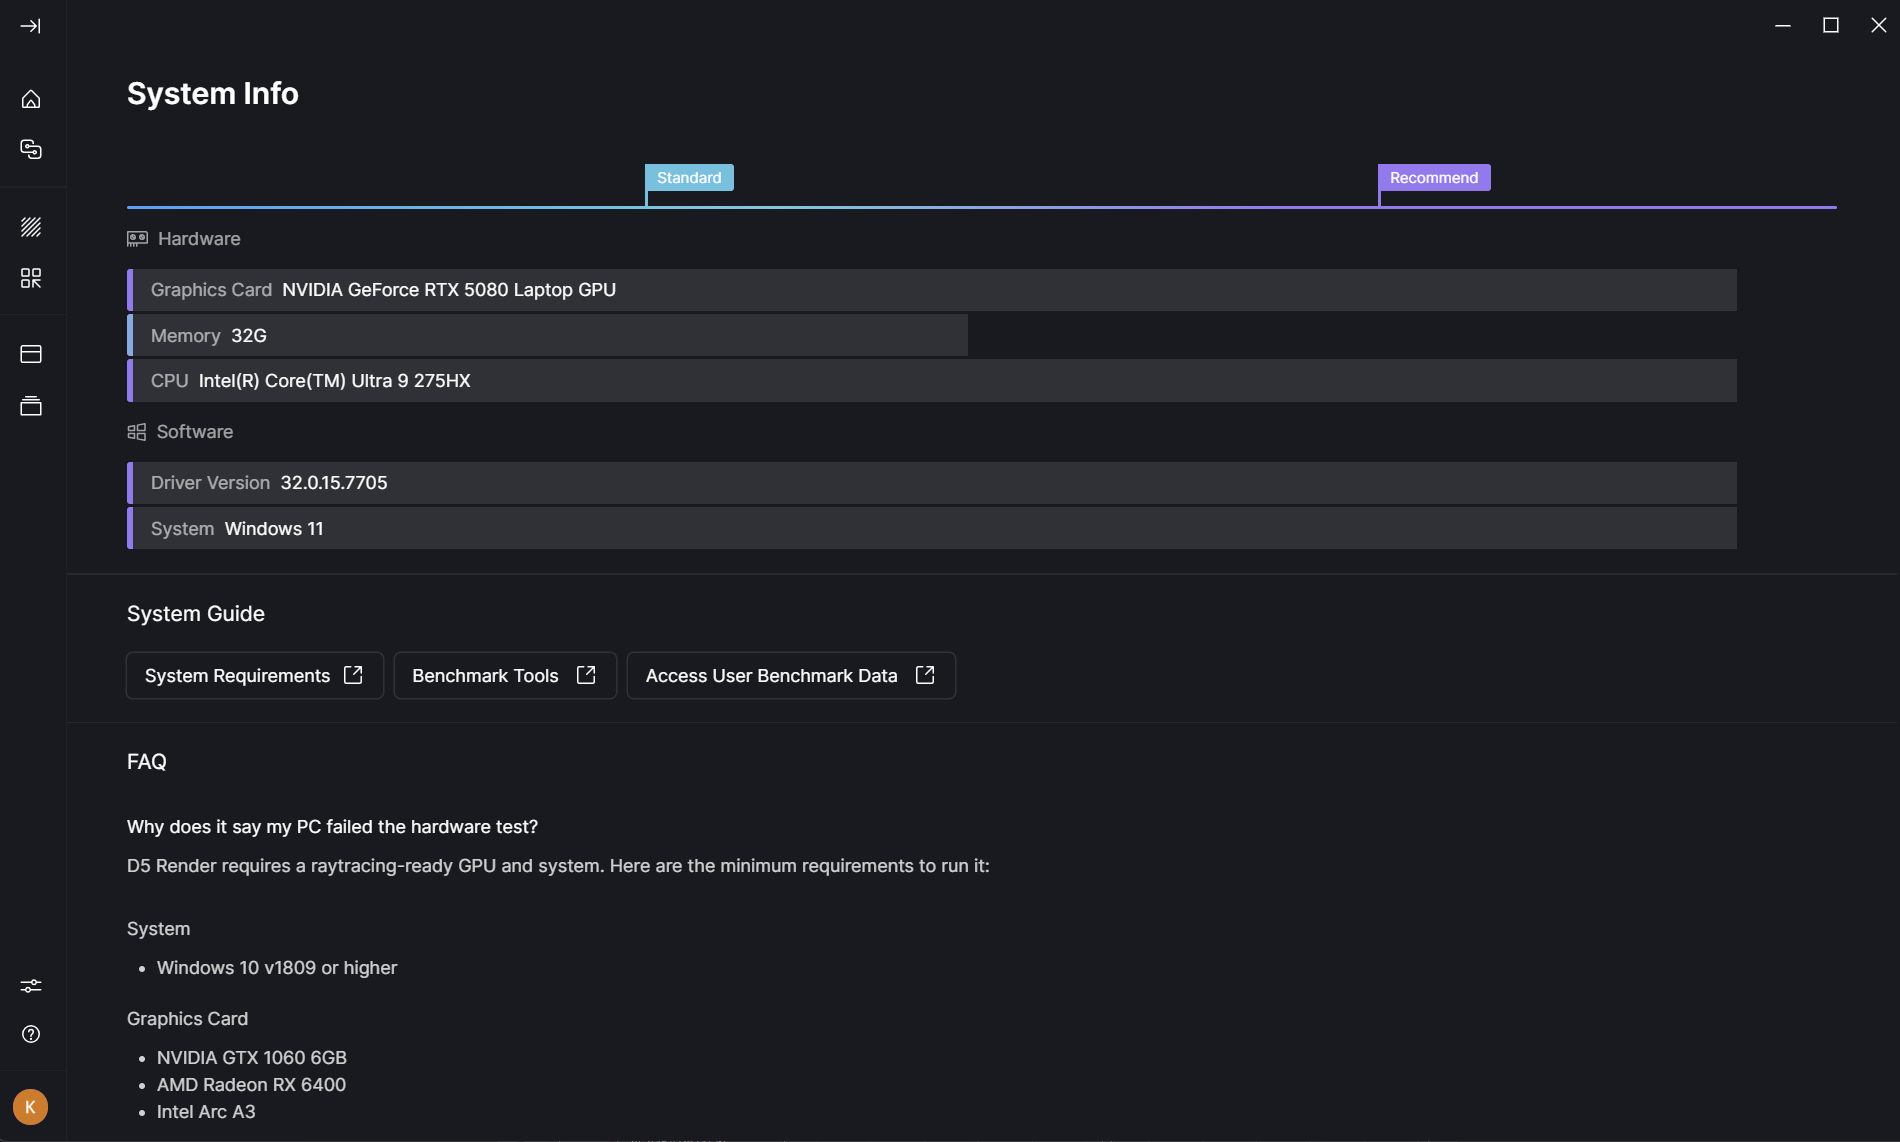Select the CPU Intel Core Ultra 9 row
This screenshot has width=1900, height=1142.
coord(932,381)
